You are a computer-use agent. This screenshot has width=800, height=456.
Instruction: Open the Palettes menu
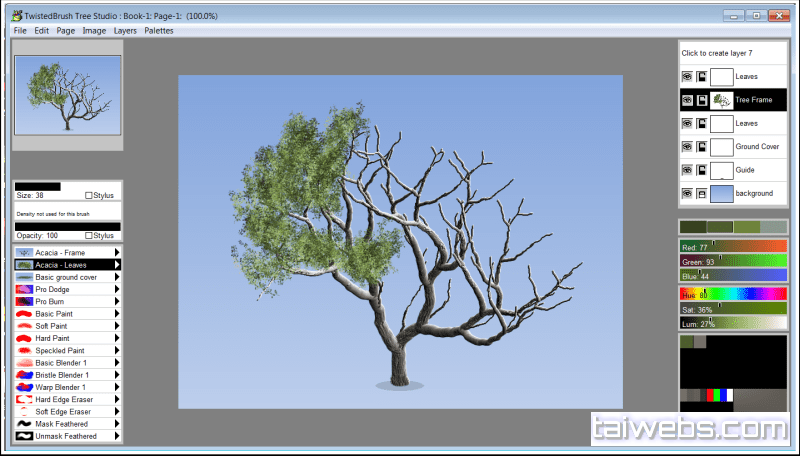click(158, 31)
